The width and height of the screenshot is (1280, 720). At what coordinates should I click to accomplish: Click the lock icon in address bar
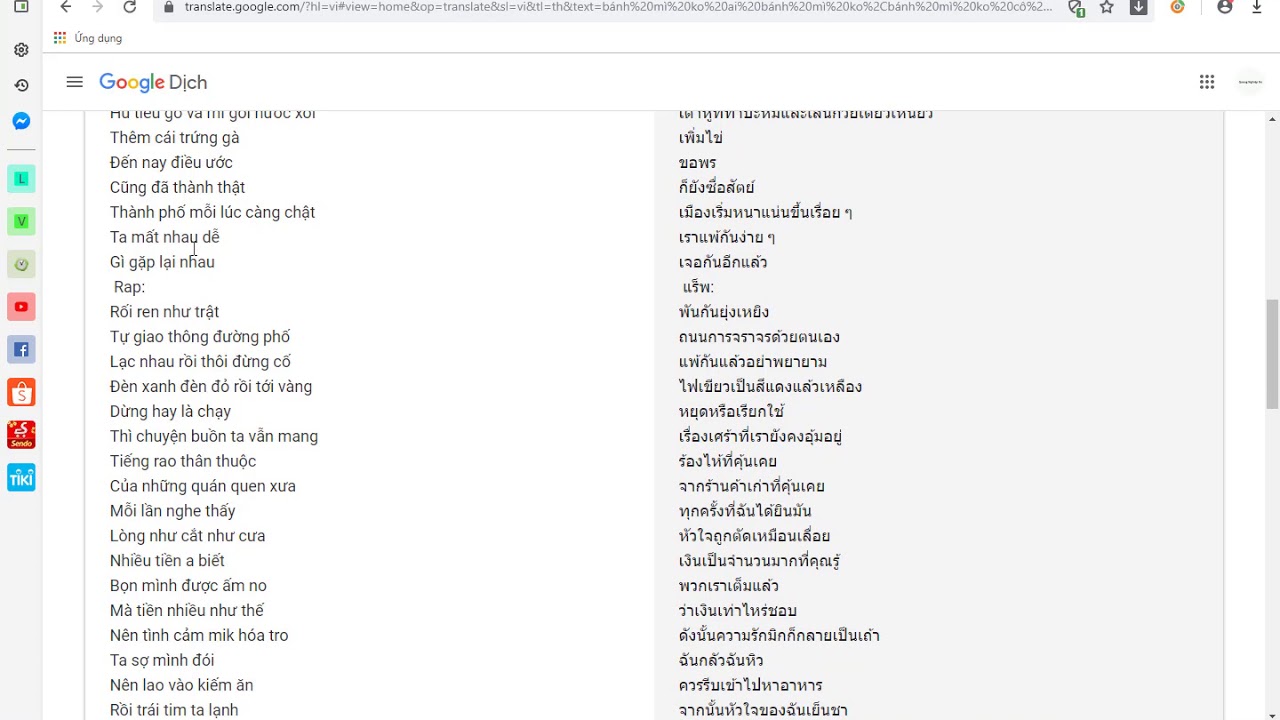click(x=168, y=7)
